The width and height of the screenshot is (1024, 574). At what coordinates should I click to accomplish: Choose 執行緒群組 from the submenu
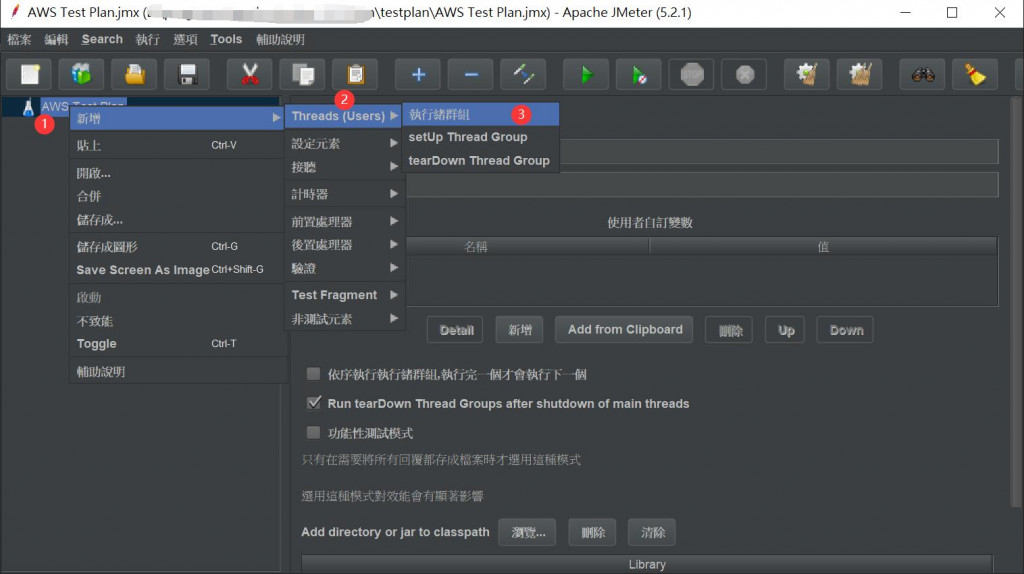[x=481, y=114]
